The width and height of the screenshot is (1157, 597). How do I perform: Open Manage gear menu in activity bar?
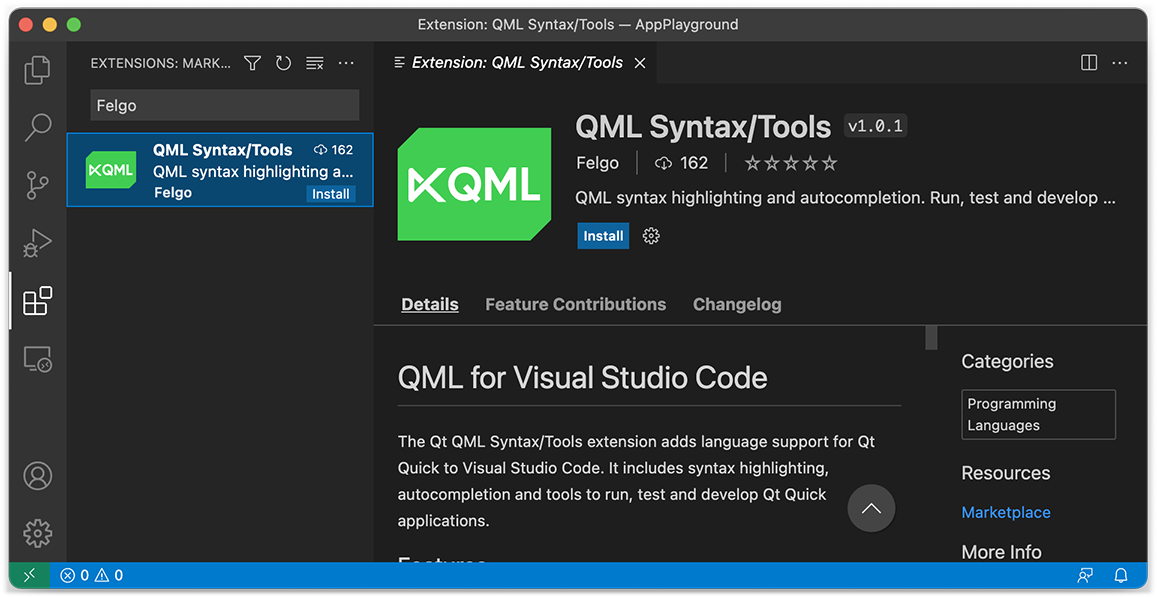coord(37,533)
